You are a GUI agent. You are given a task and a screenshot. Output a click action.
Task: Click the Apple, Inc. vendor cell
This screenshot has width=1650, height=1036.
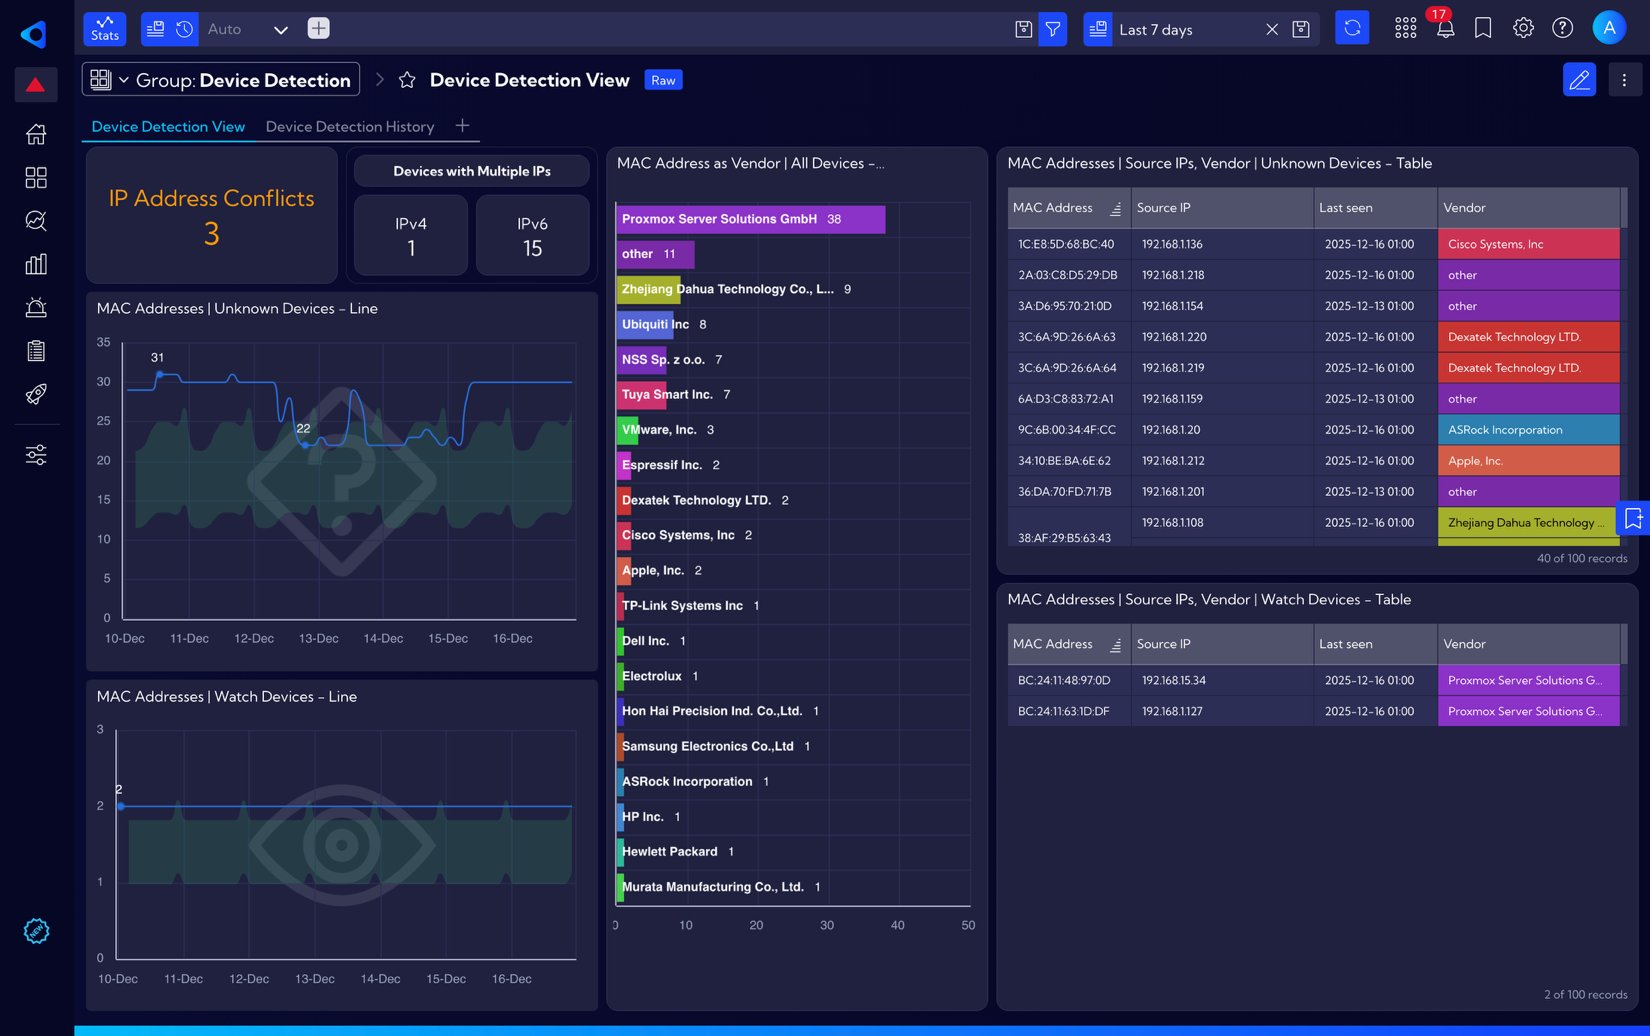point(1528,461)
